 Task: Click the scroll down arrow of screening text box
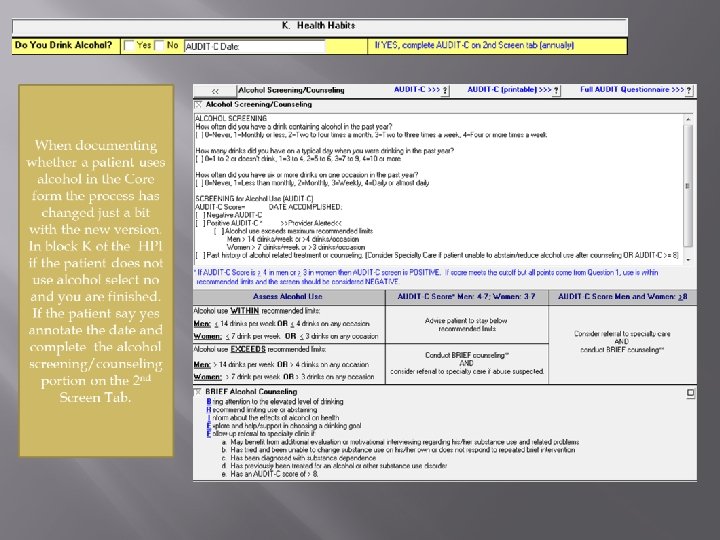[x=688, y=259]
